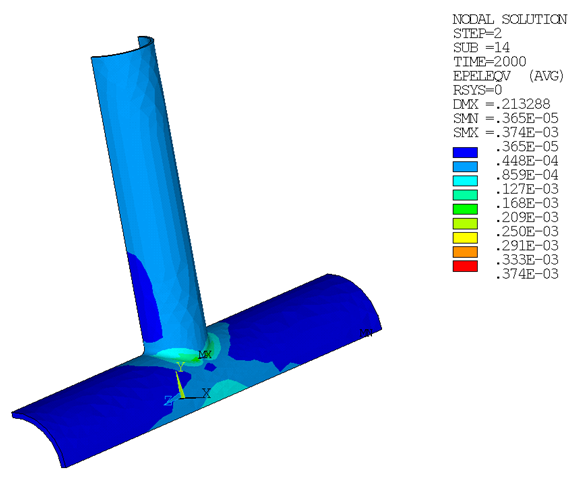This screenshot has width=575, height=486.
Task: Click the '.209E-03' legend value
Action: (x=527, y=218)
